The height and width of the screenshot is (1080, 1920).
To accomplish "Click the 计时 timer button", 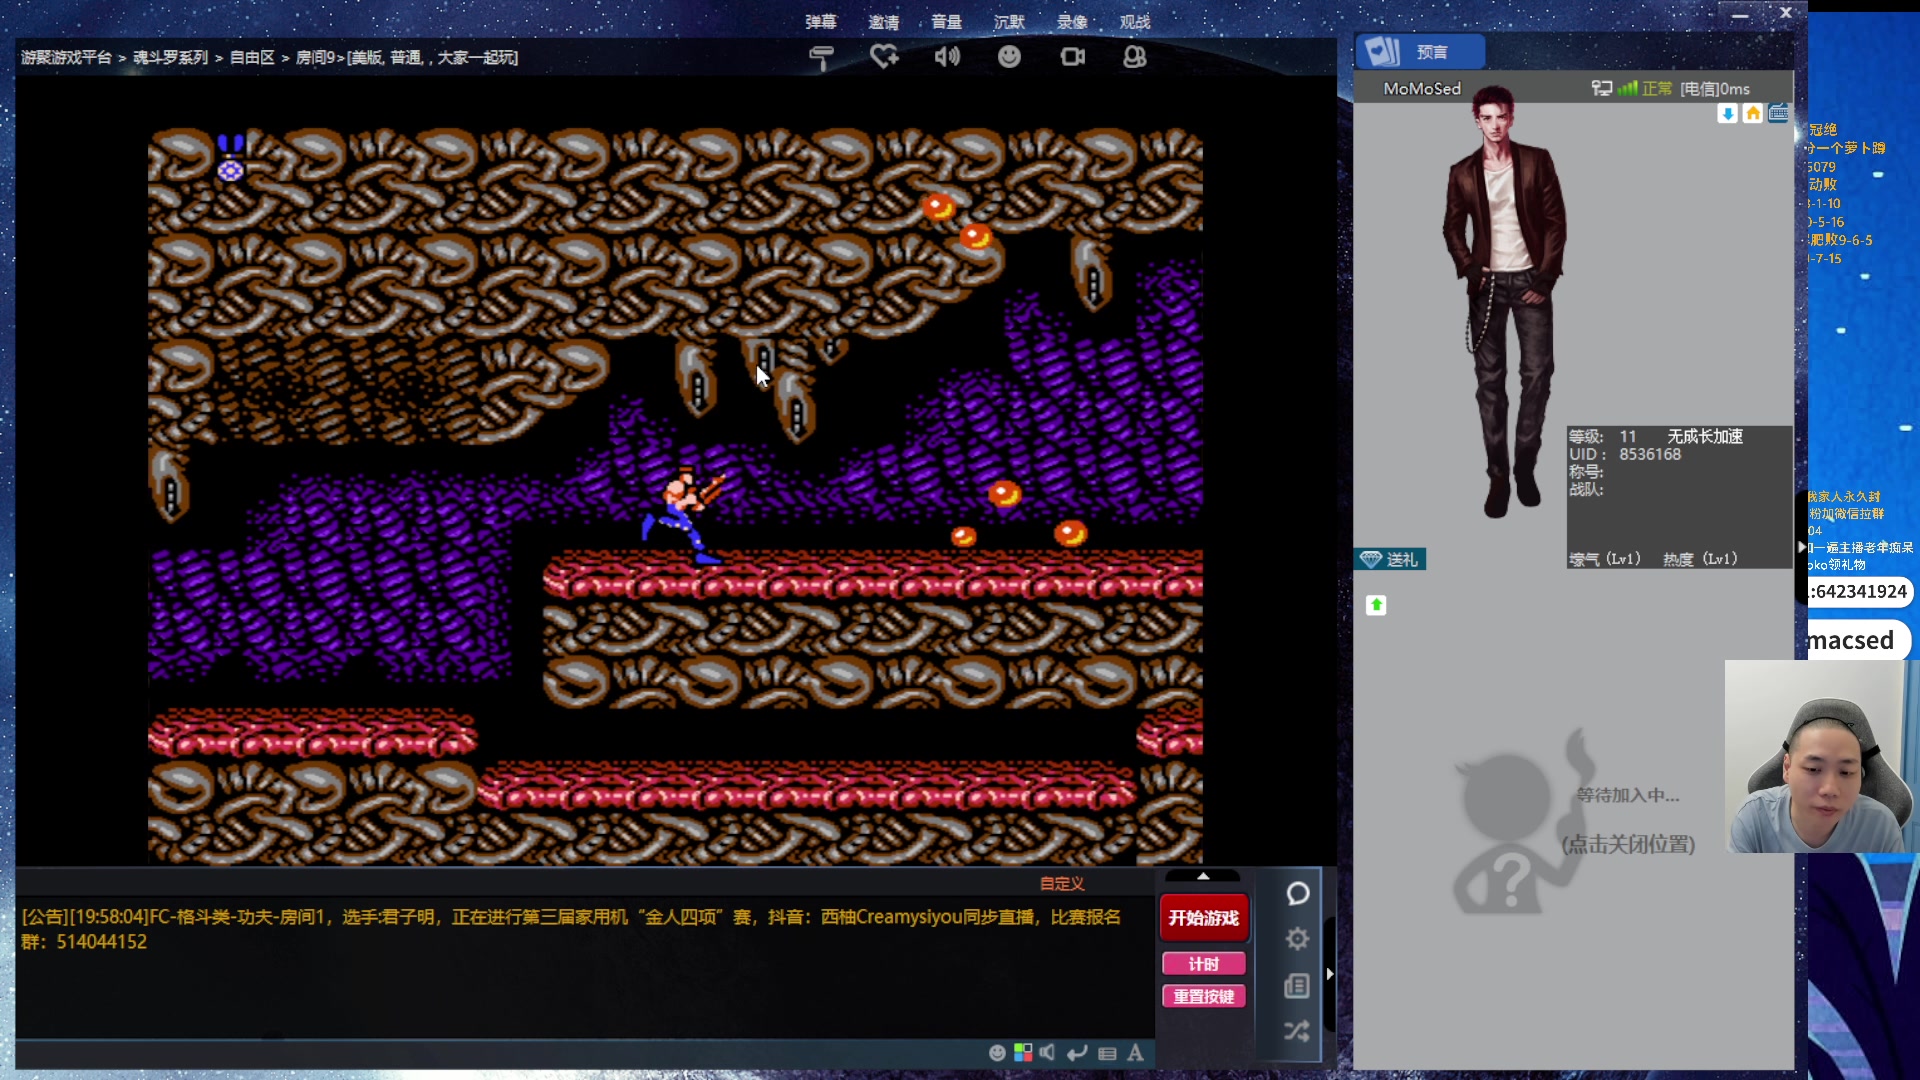I will (x=1204, y=964).
